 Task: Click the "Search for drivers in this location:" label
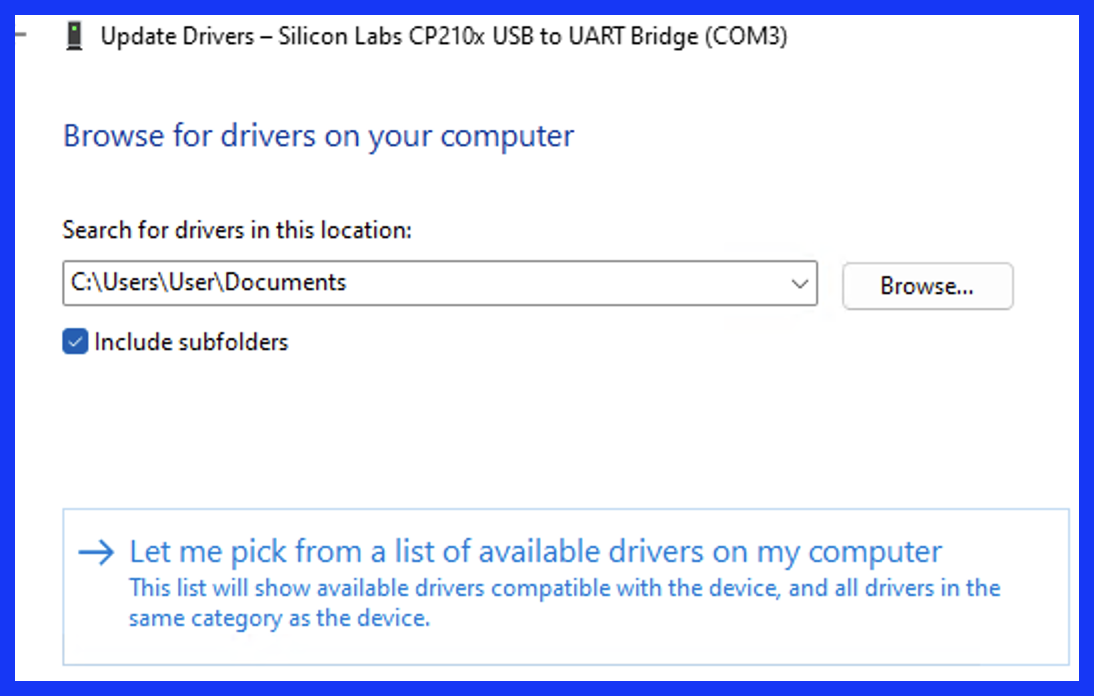(237, 229)
